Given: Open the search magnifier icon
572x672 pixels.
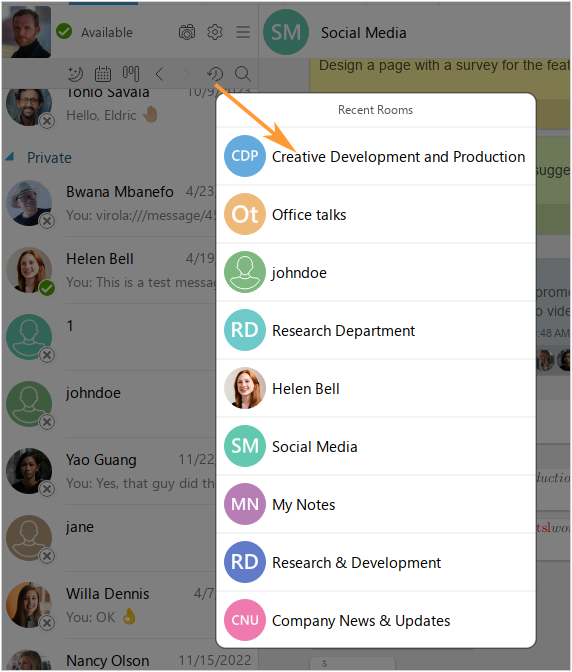Looking at the screenshot, I should [243, 74].
